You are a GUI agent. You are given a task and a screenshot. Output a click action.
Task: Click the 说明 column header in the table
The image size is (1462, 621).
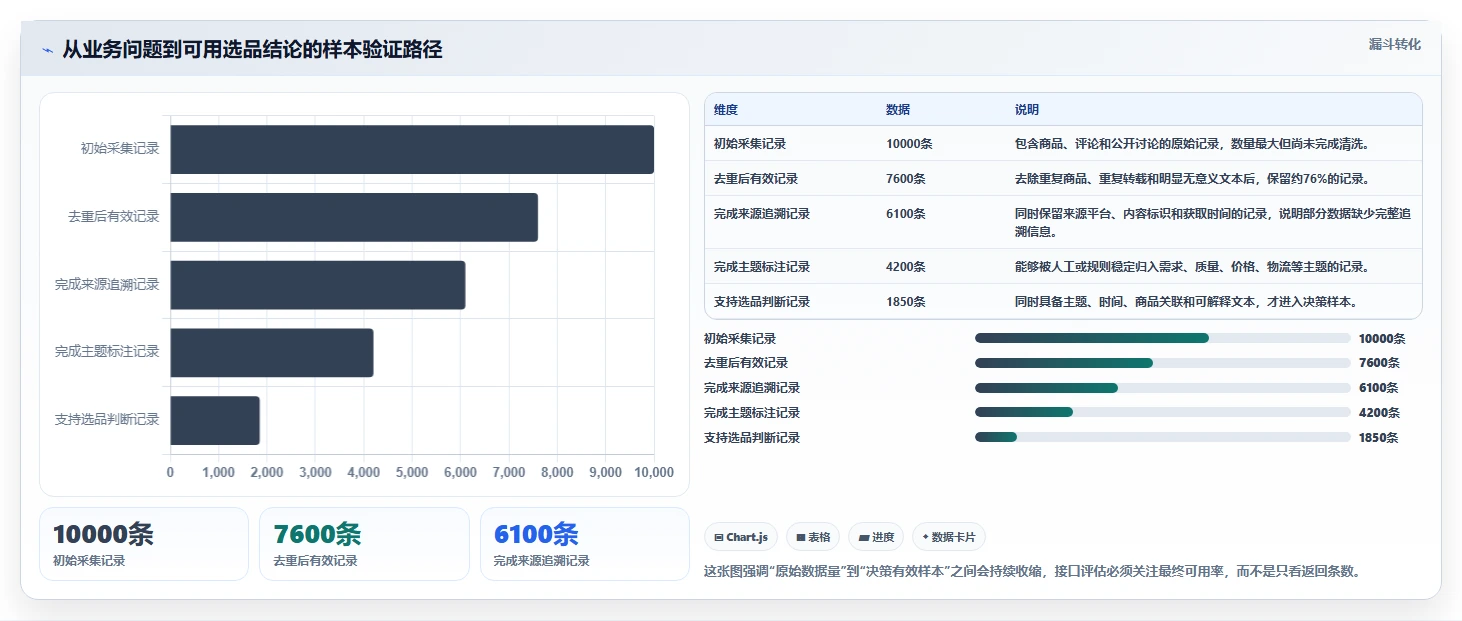coord(1027,109)
